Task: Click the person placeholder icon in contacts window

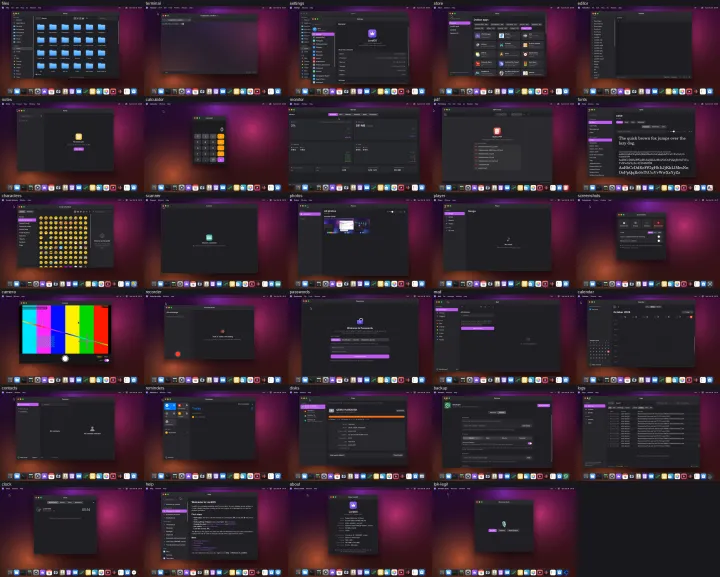Action: pyautogui.click(x=92, y=429)
